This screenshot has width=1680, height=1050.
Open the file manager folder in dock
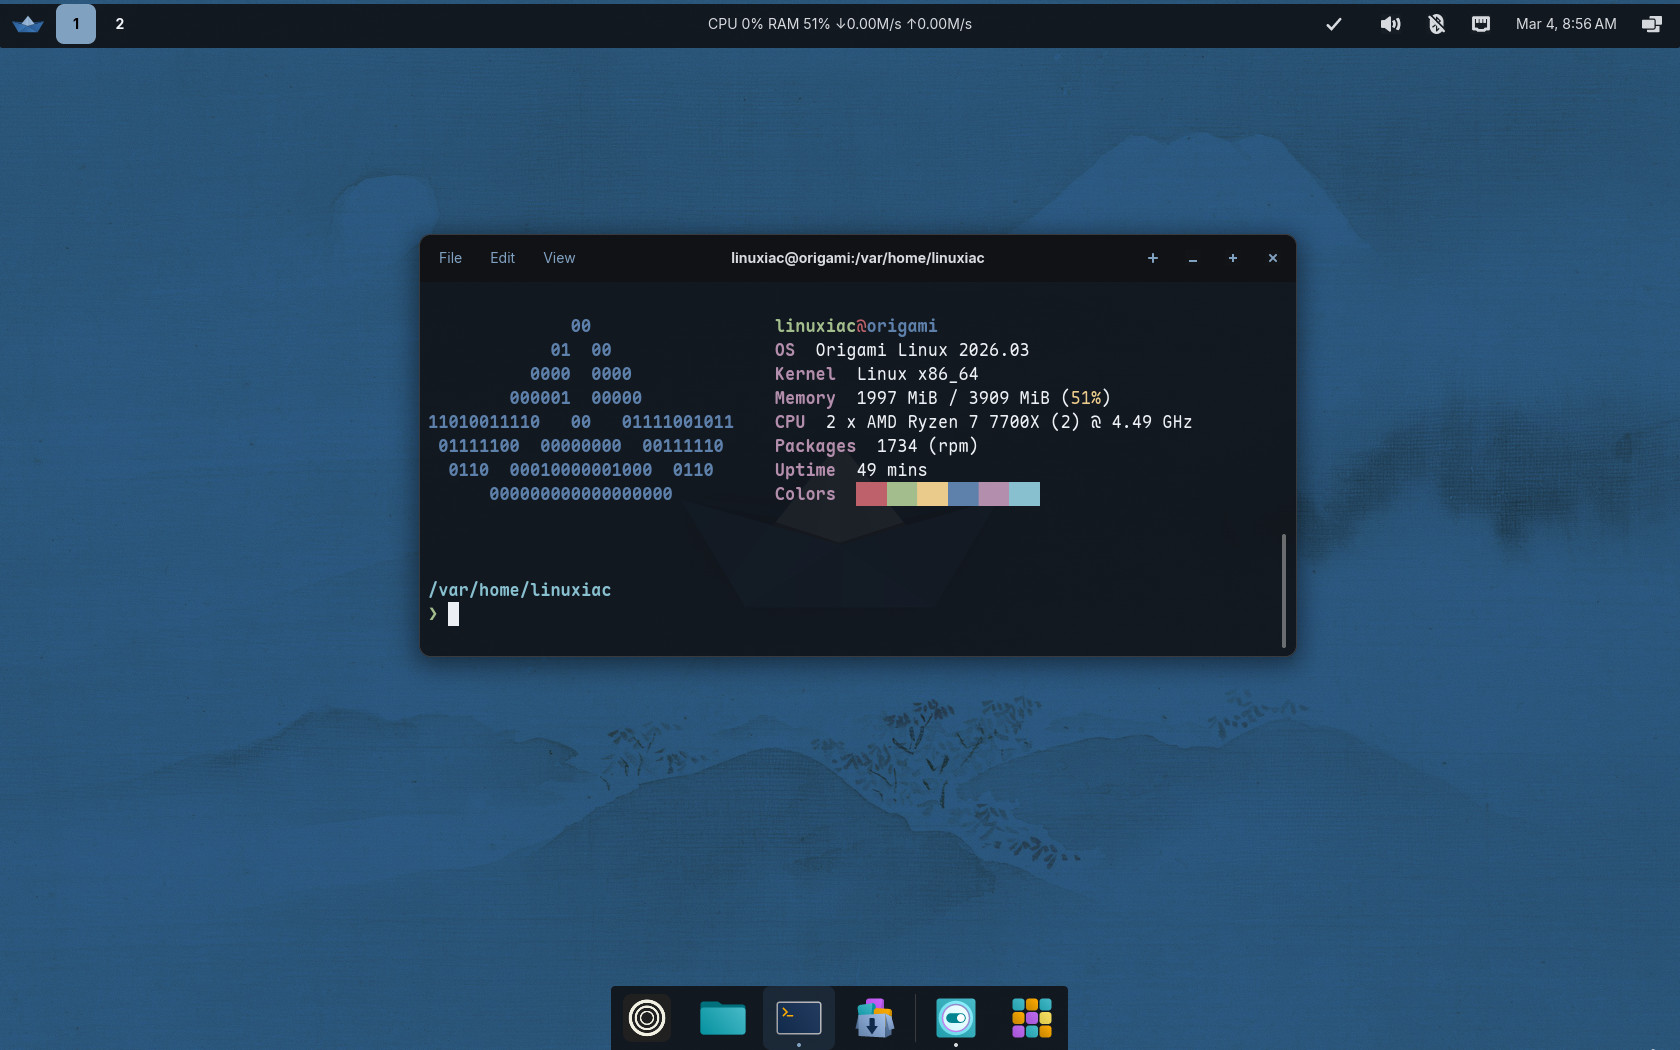pyautogui.click(x=723, y=1018)
